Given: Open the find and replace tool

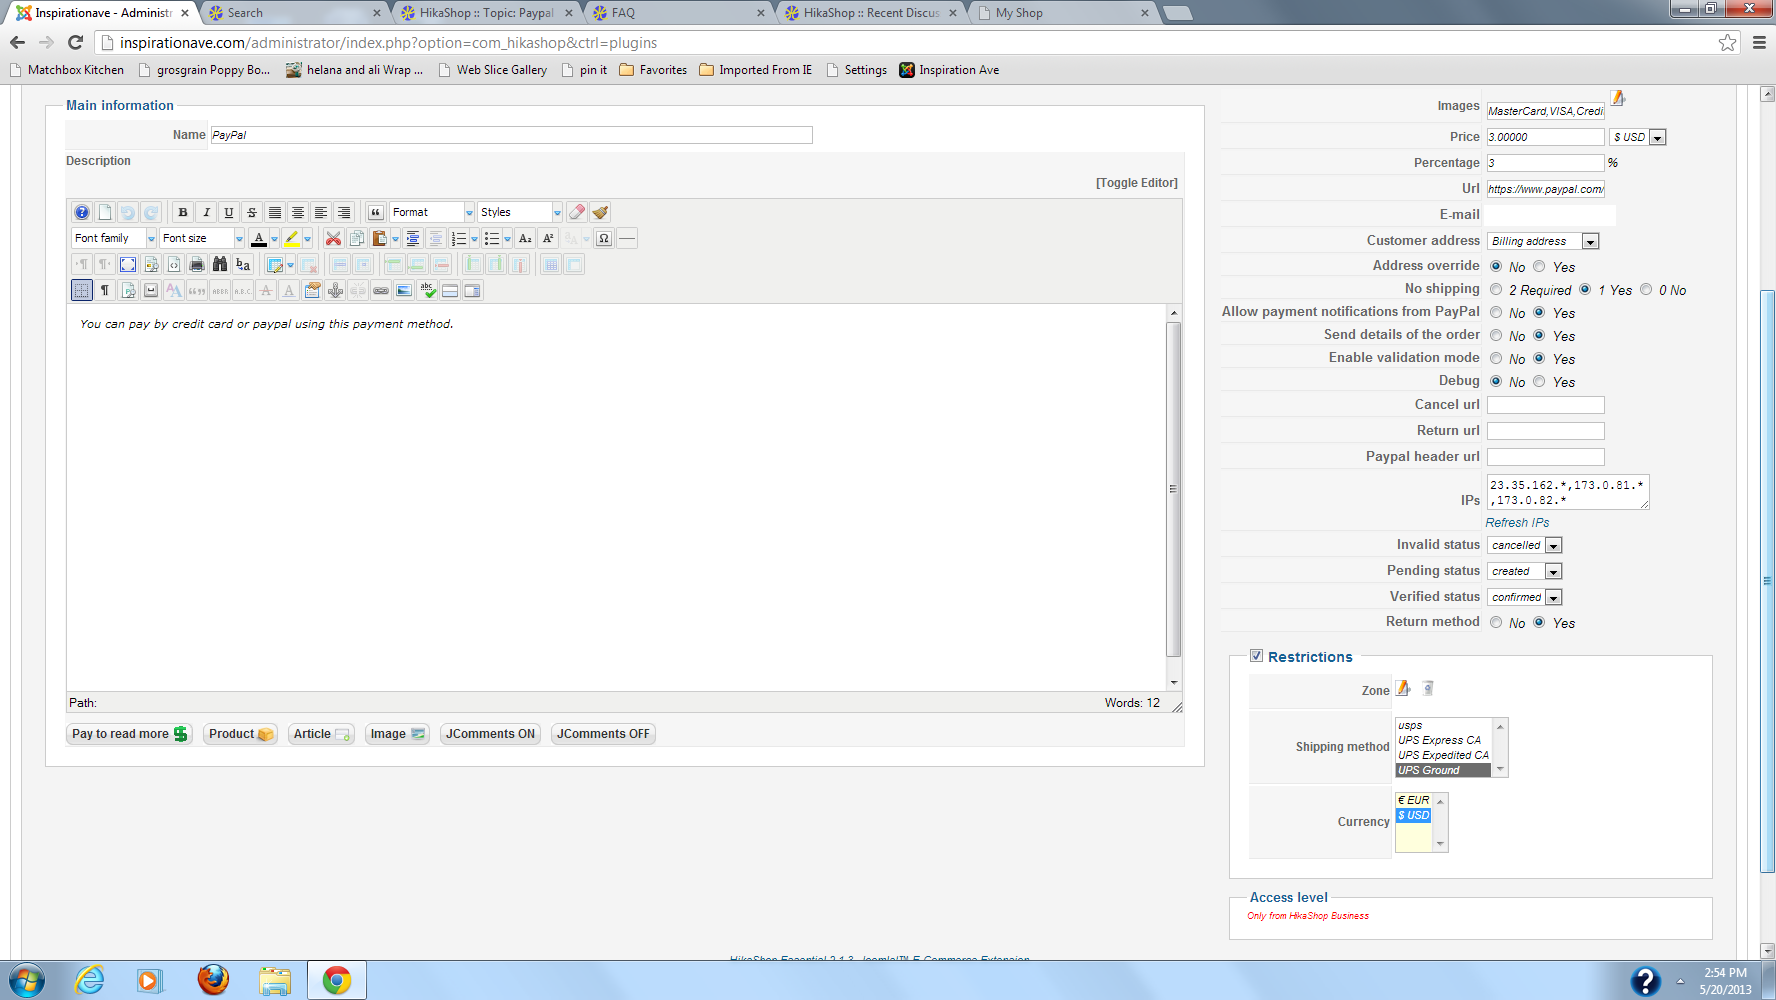Looking at the screenshot, I should 243,264.
